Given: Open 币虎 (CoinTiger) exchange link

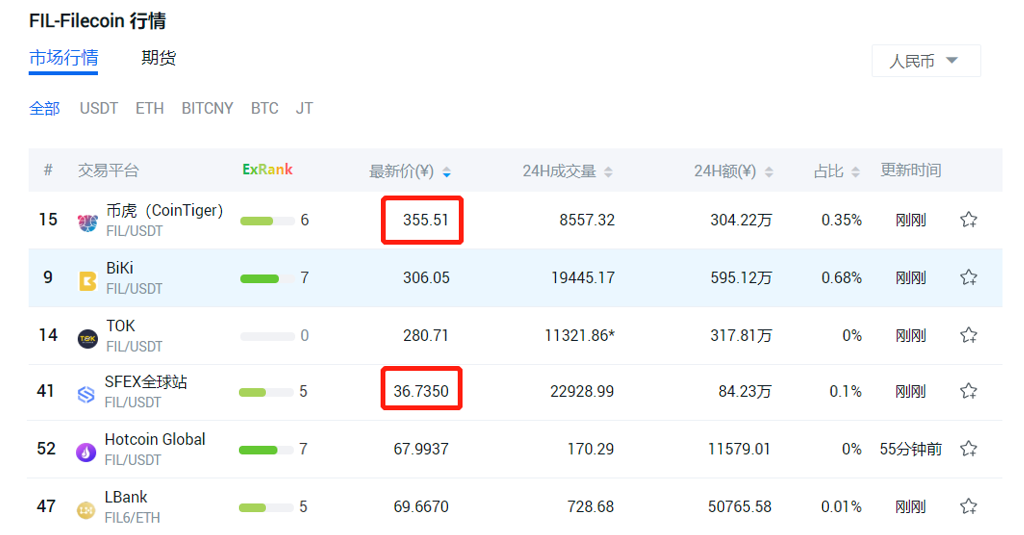Looking at the screenshot, I should pyautogui.click(x=165, y=210).
